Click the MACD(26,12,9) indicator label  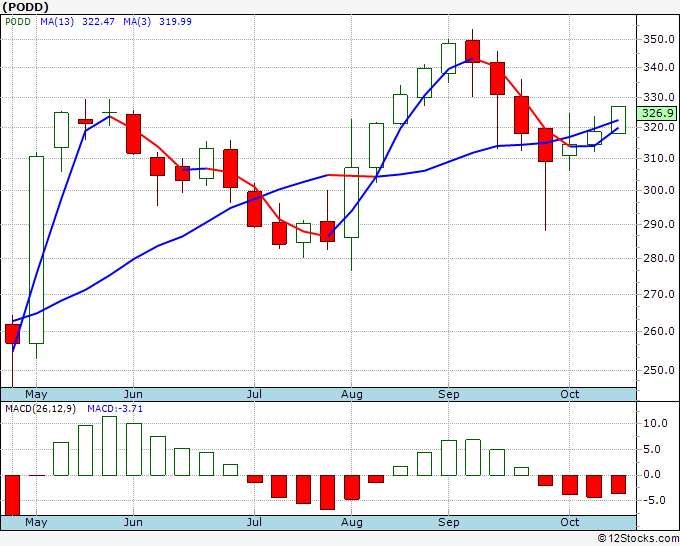40,409
